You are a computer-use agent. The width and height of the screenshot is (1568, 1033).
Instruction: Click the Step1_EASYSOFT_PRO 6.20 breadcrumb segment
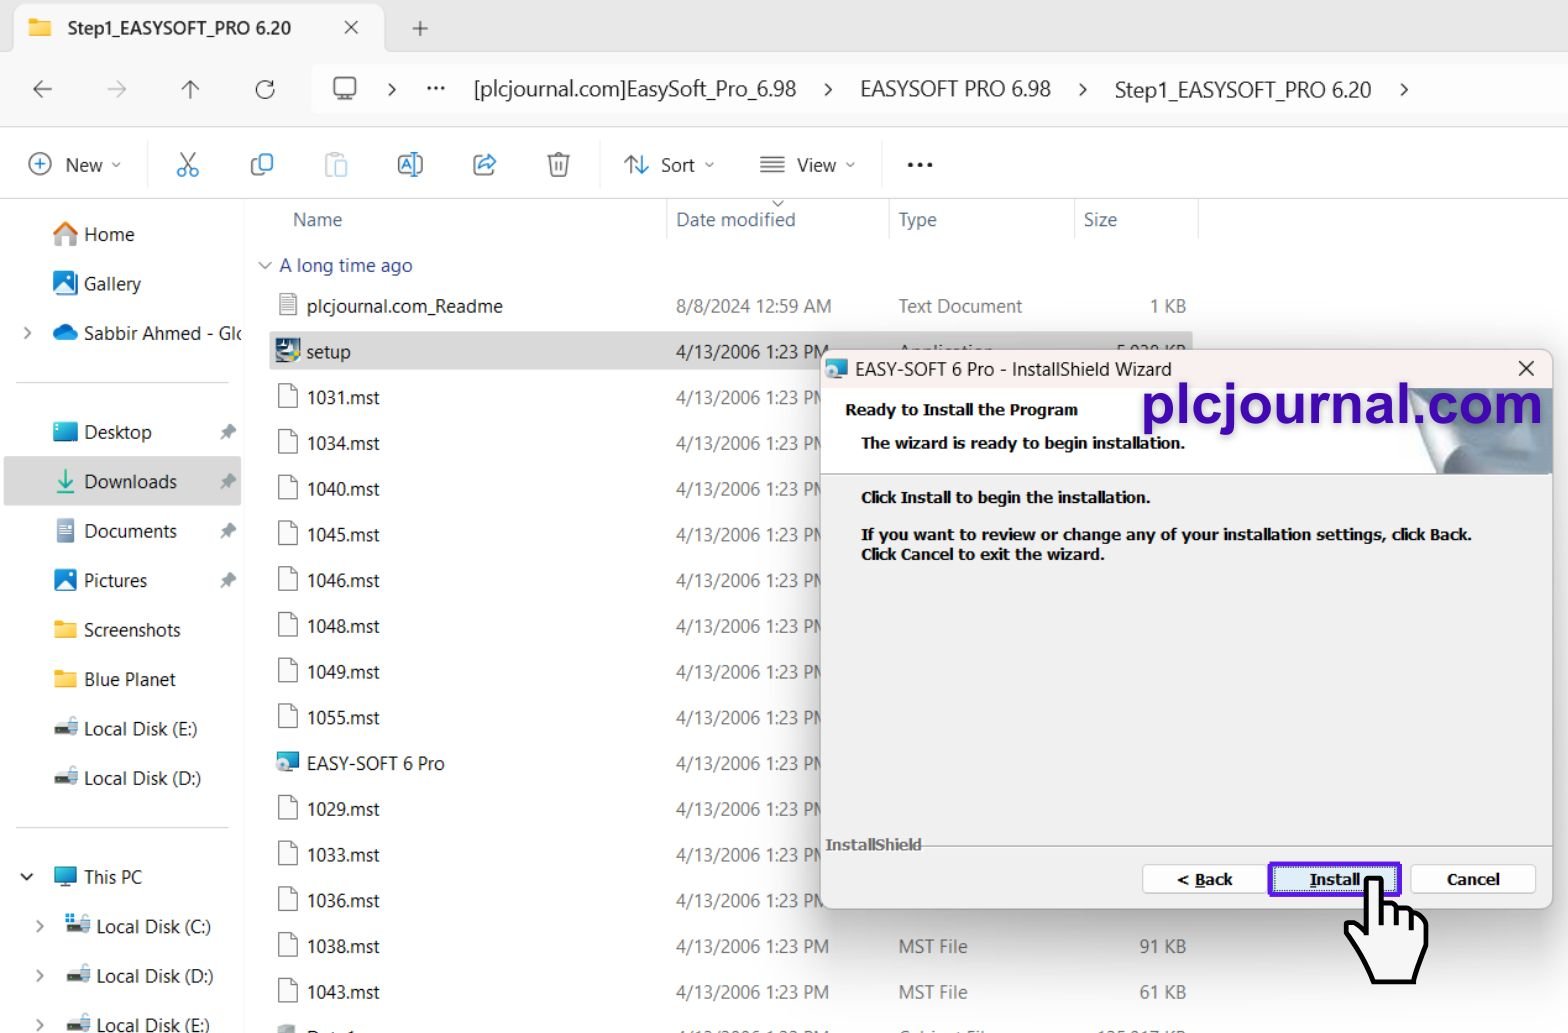coord(1242,89)
